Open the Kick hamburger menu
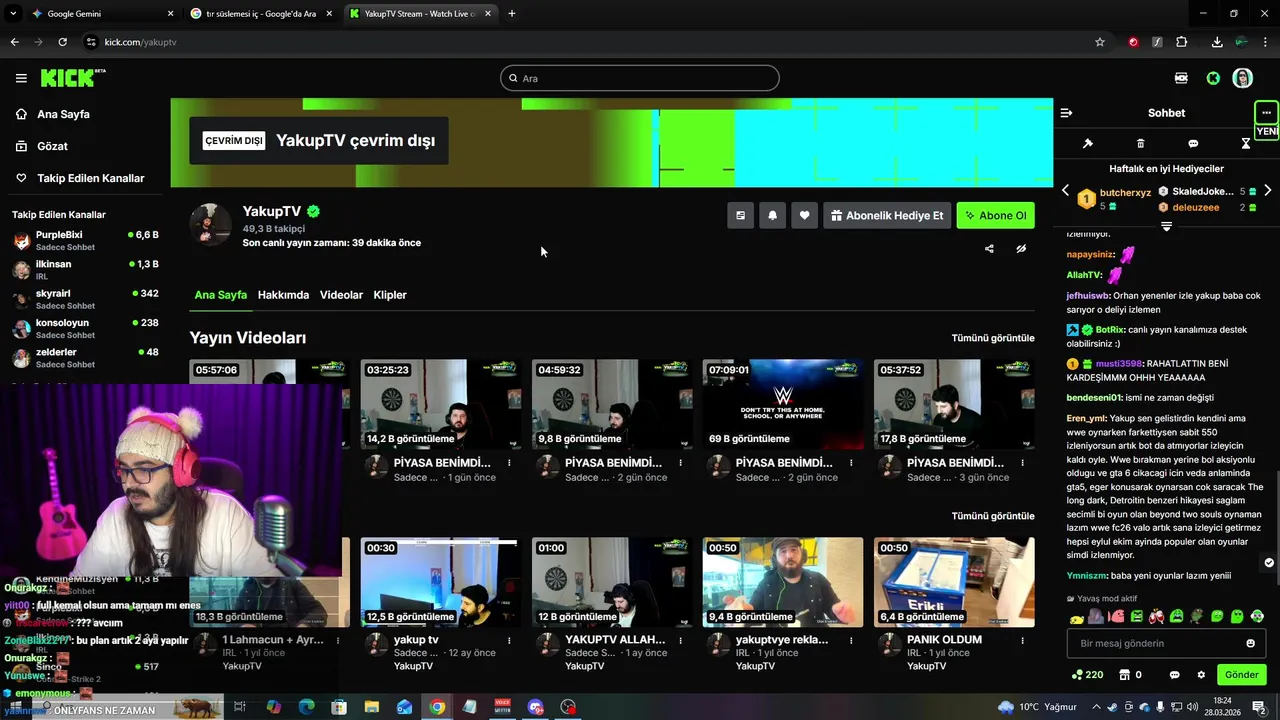 pos(21,78)
